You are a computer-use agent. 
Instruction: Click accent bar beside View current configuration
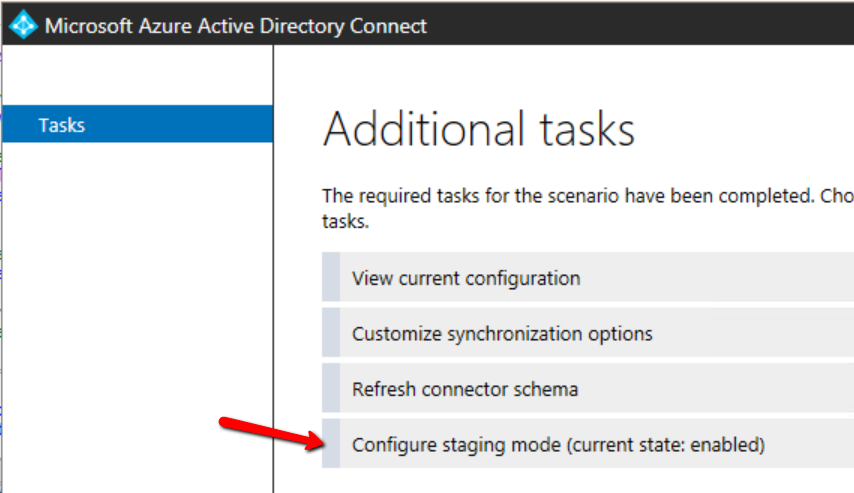click(331, 278)
